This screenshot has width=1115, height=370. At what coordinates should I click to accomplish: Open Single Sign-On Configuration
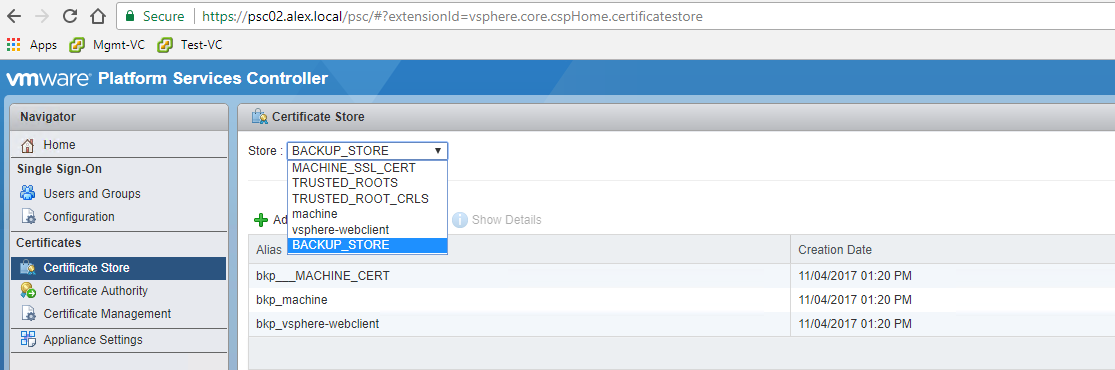79,216
